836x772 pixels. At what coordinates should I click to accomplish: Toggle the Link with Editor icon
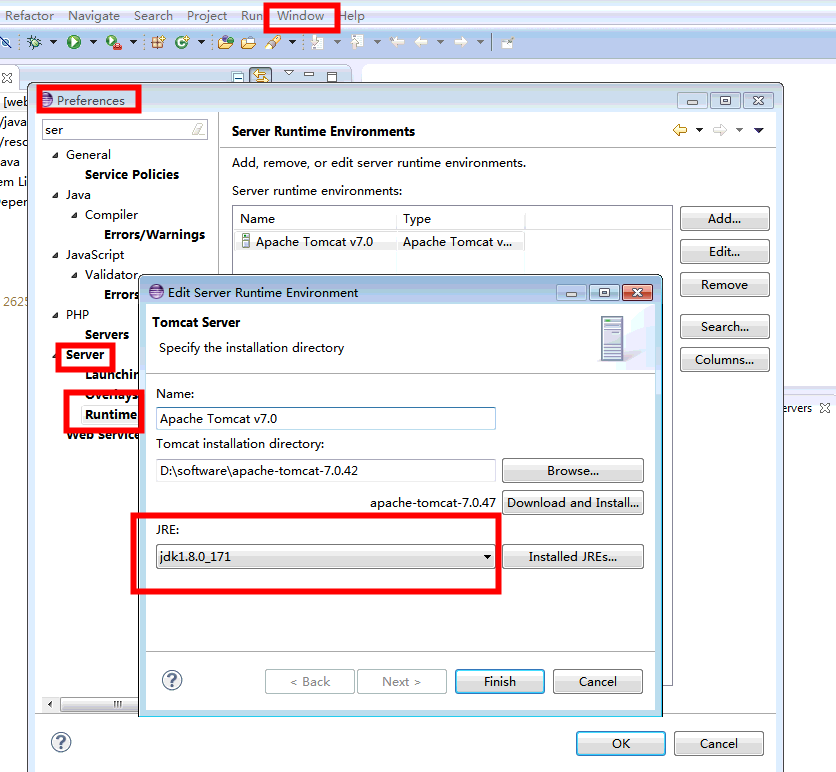click(261, 75)
